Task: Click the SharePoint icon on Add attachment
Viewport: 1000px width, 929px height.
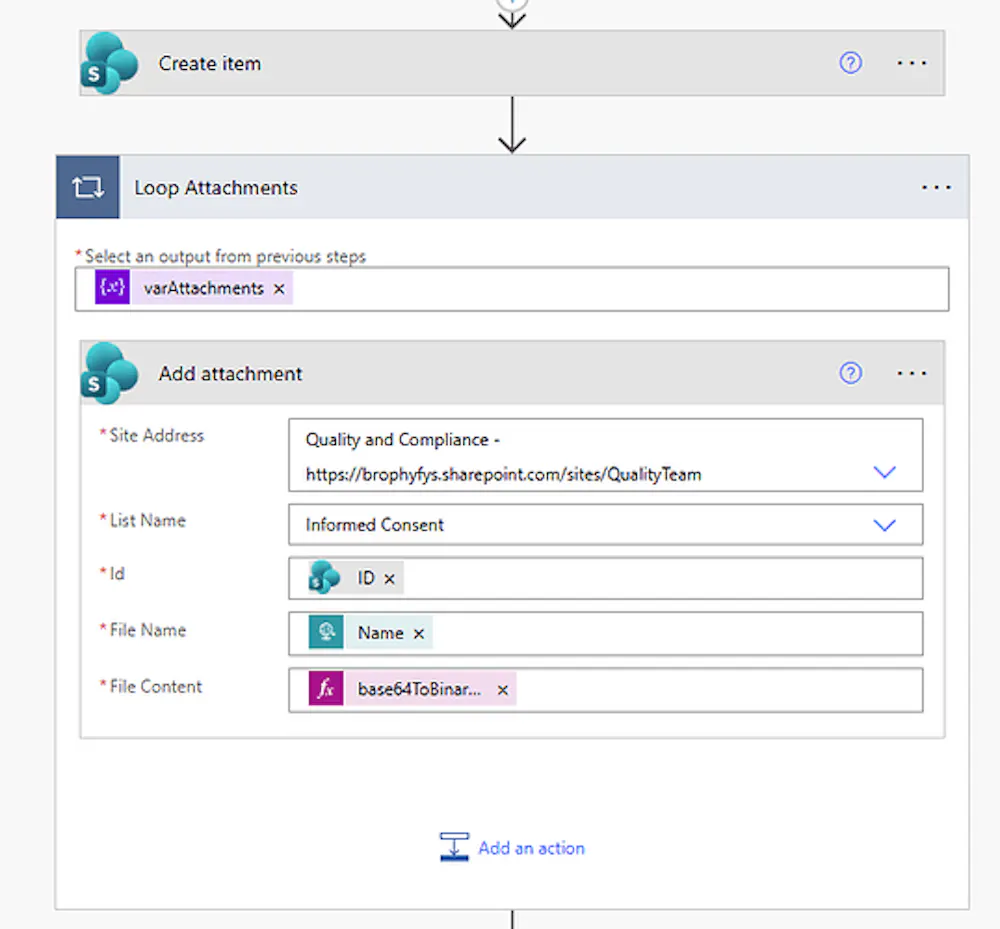Action: 109,374
